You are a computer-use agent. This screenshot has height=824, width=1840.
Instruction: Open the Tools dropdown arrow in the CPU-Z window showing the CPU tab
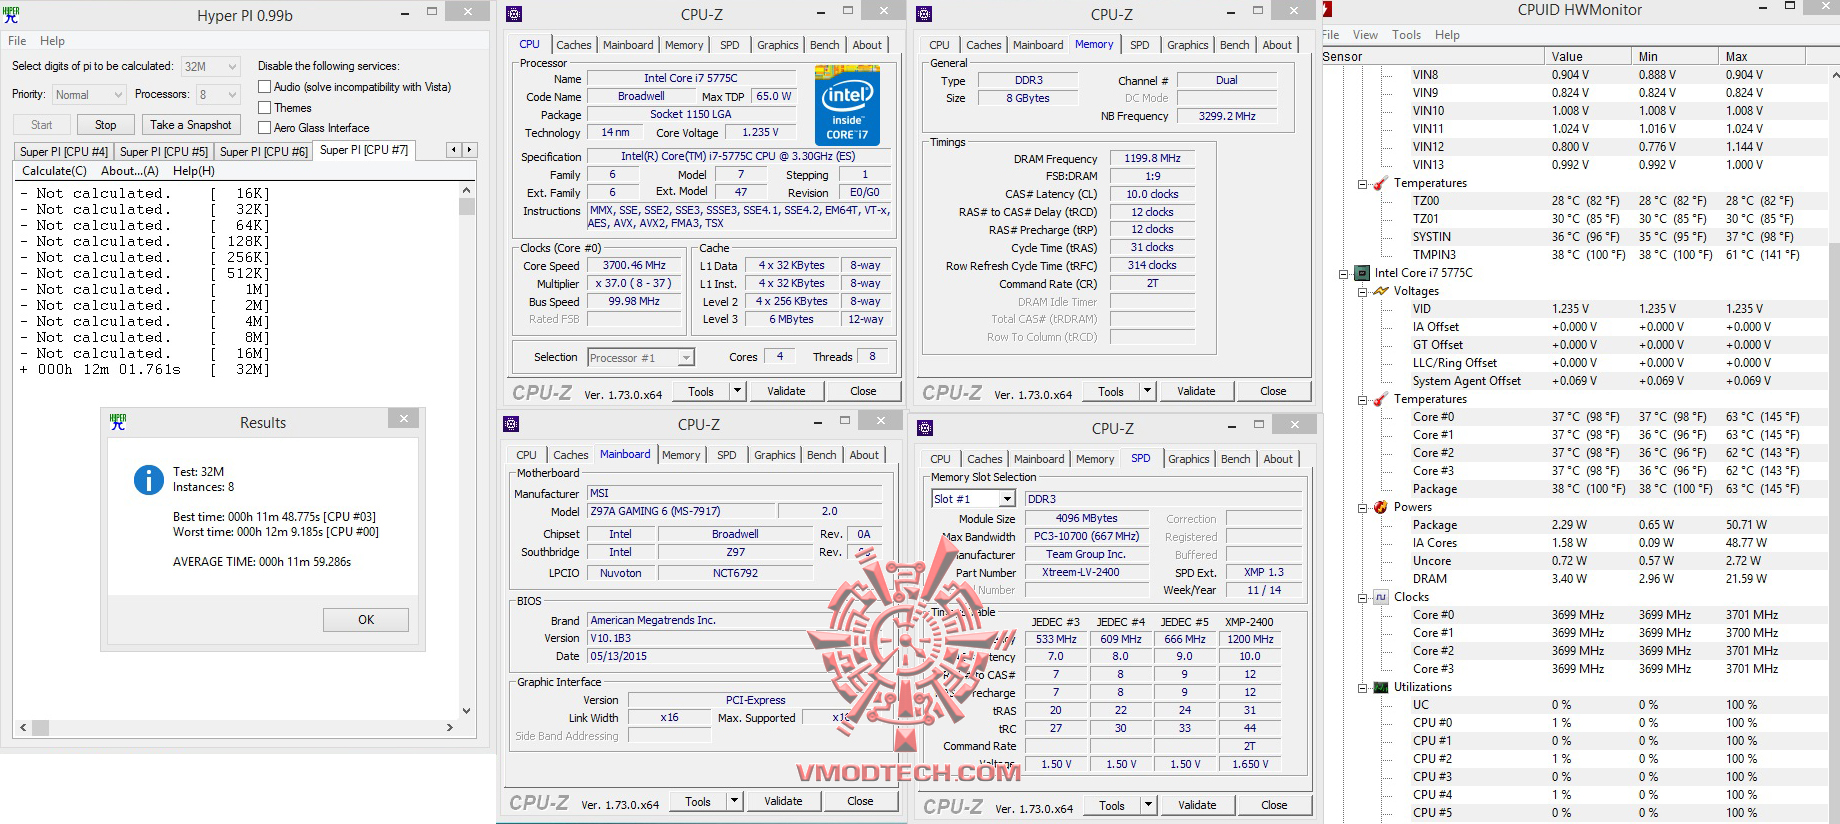point(738,391)
